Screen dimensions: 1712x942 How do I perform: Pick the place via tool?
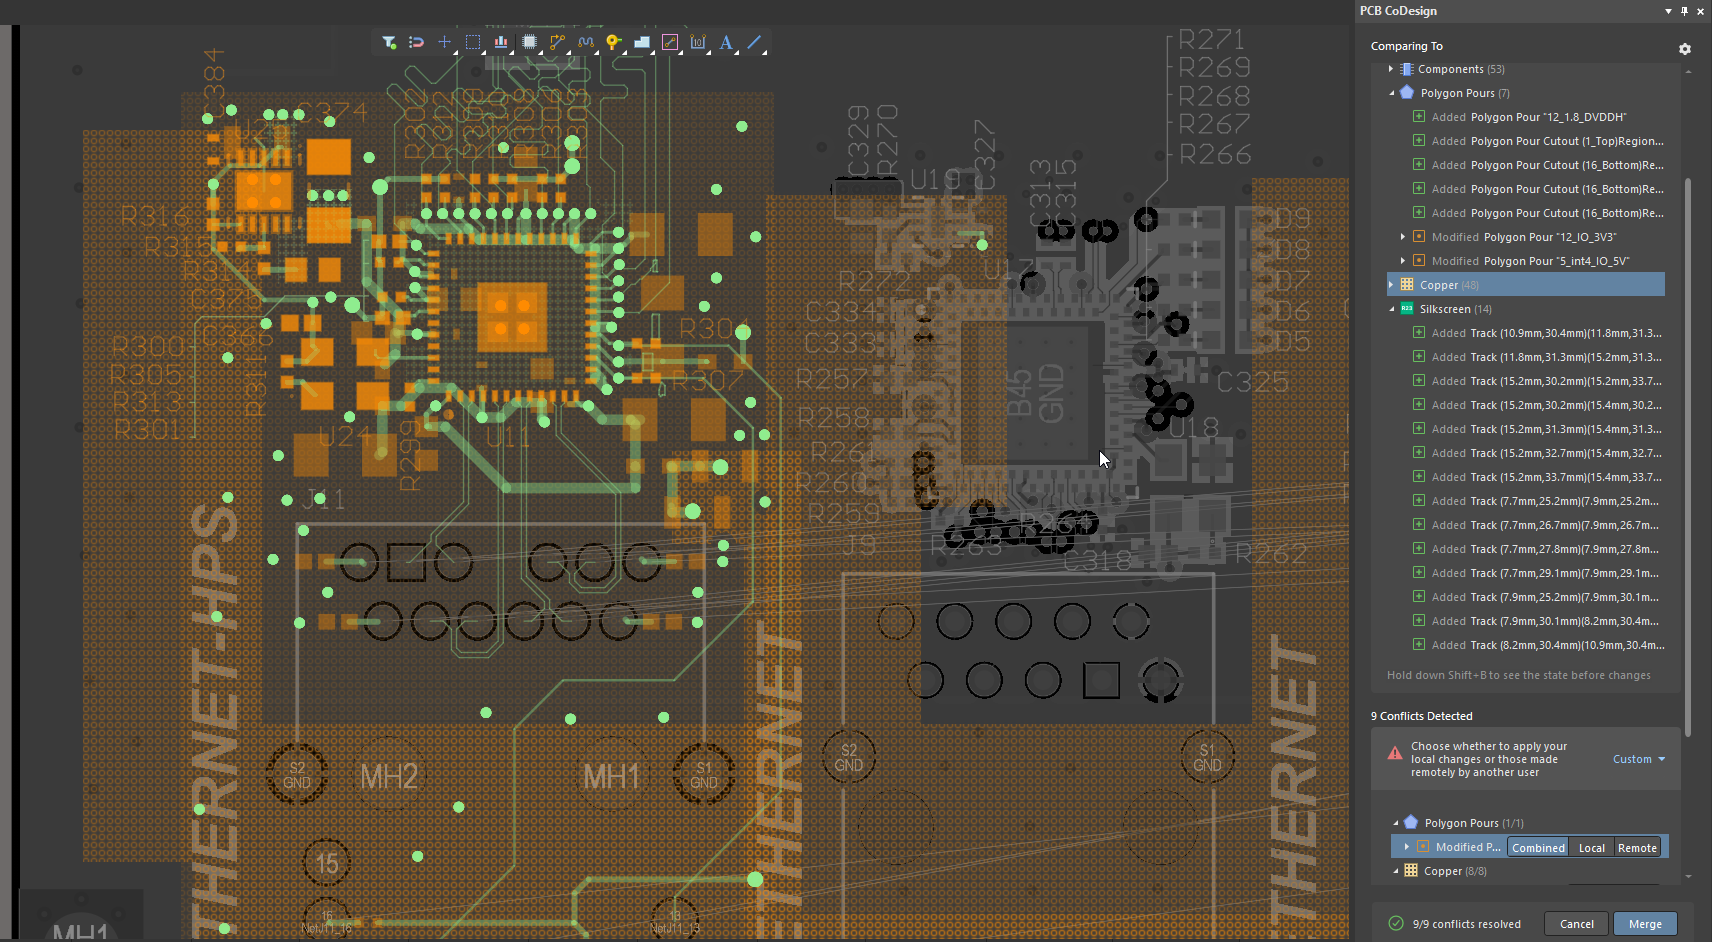[613, 42]
